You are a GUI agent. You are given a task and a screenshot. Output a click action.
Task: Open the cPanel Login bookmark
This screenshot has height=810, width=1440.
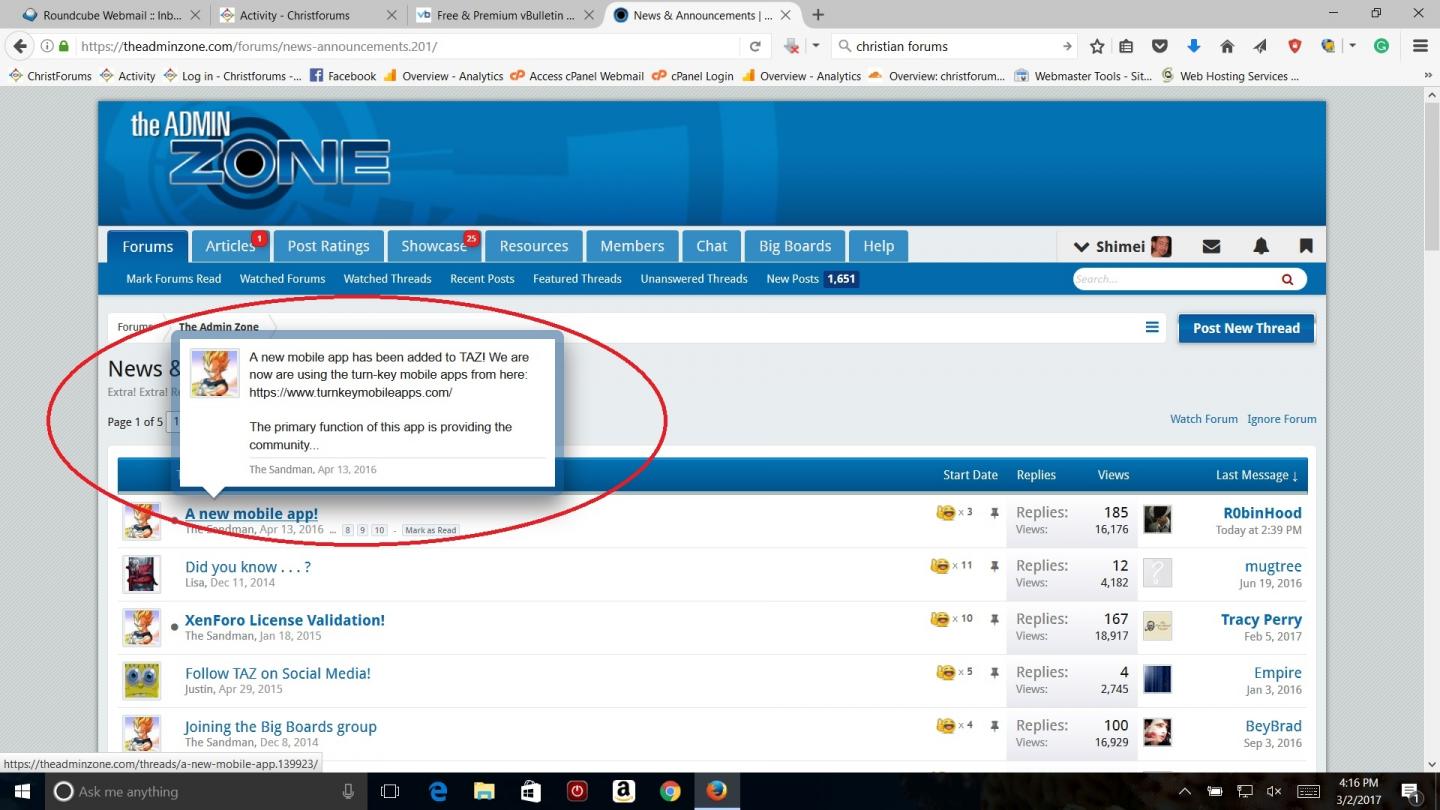tap(692, 76)
